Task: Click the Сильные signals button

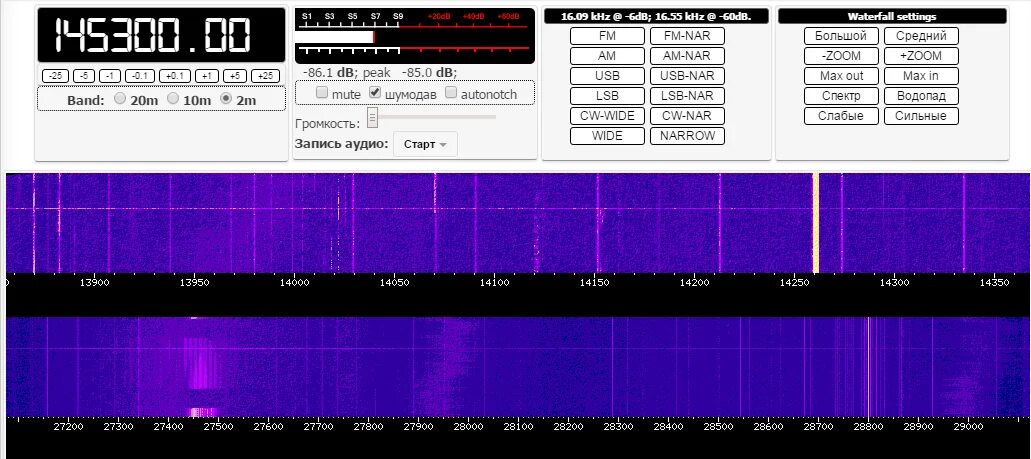Action: click(921, 116)
